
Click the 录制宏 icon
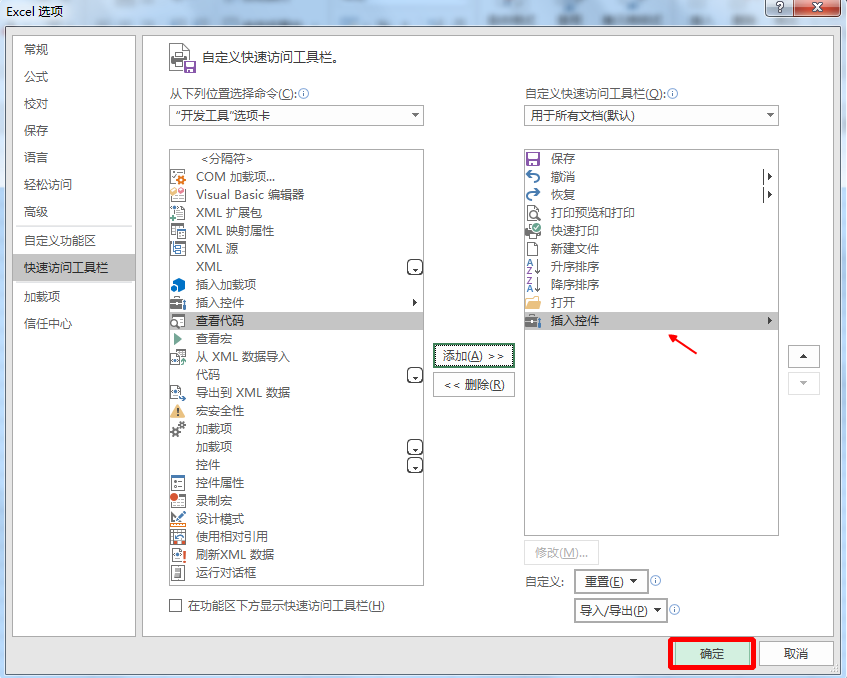click(x=178, y=501)
